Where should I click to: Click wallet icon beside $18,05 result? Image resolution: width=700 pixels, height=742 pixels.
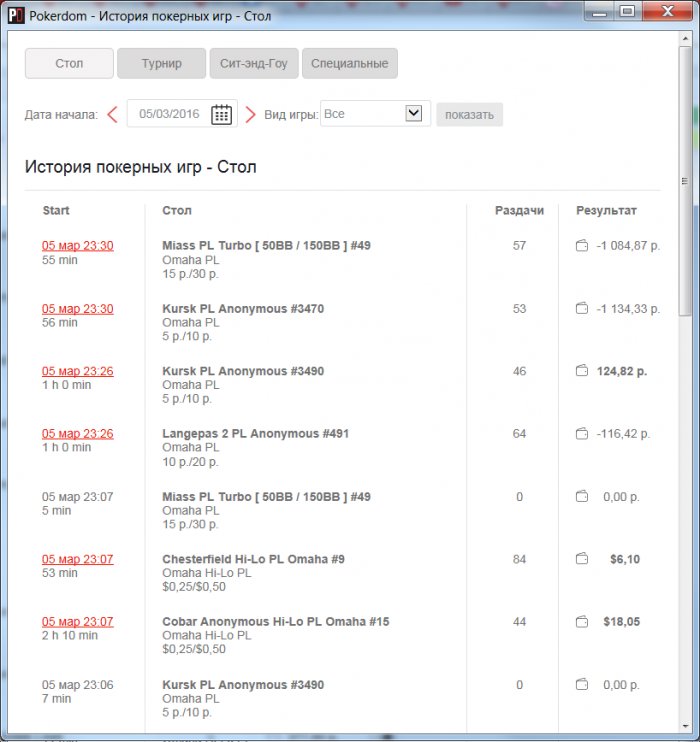pos(582,621)
